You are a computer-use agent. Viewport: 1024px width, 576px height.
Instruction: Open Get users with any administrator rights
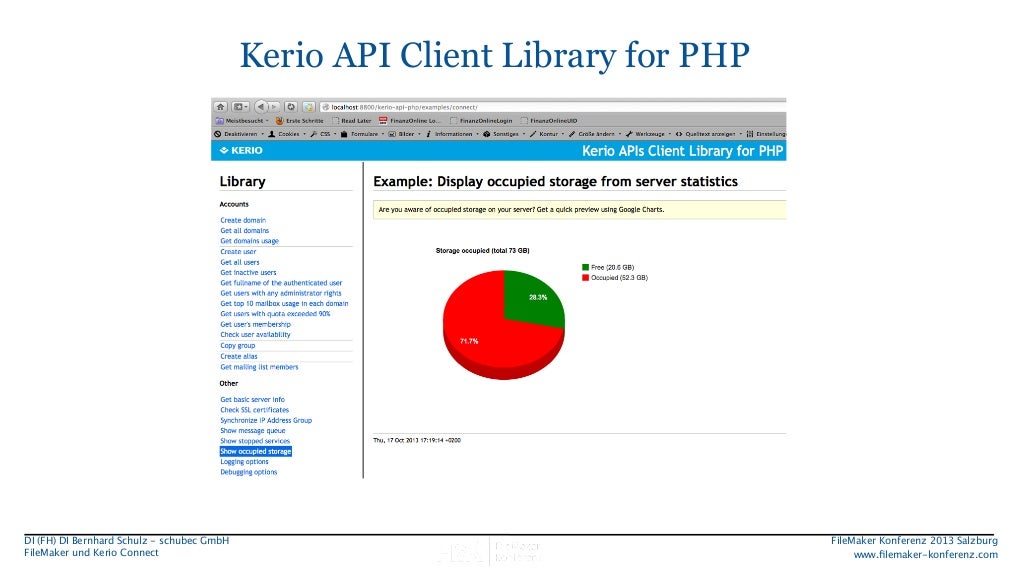point(281,293)
